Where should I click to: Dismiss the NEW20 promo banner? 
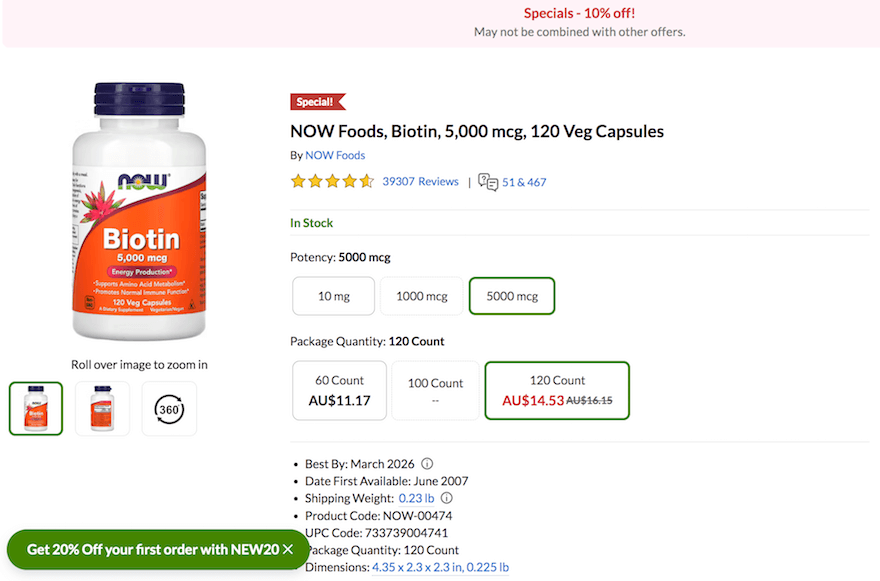coord(289,549)
